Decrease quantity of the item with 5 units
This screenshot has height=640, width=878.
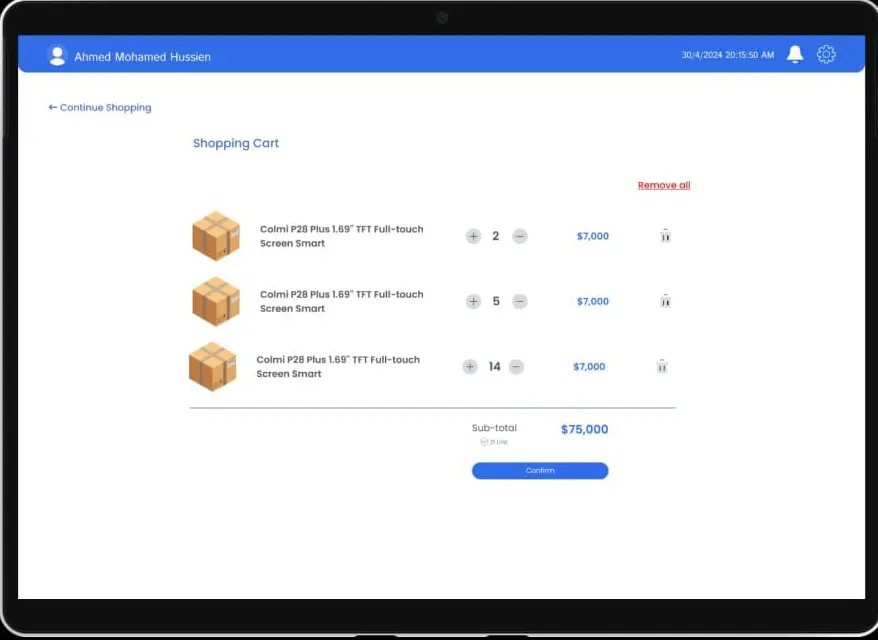tap(520, 301)
